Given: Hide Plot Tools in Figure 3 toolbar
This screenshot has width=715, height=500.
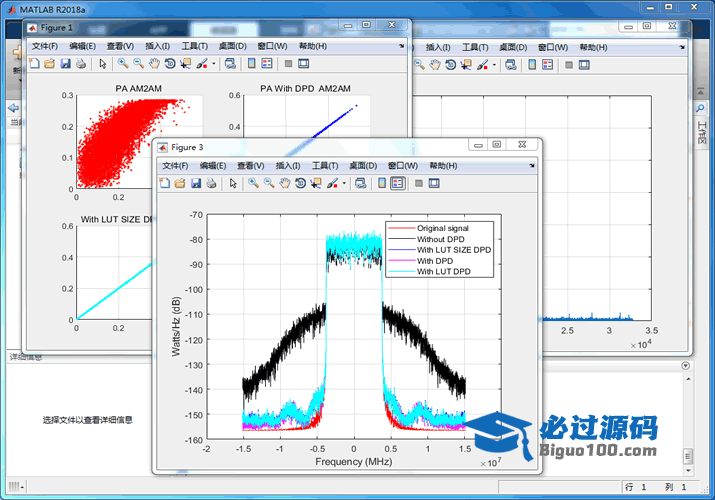Looking at the screenshot, I should (419, 183).
